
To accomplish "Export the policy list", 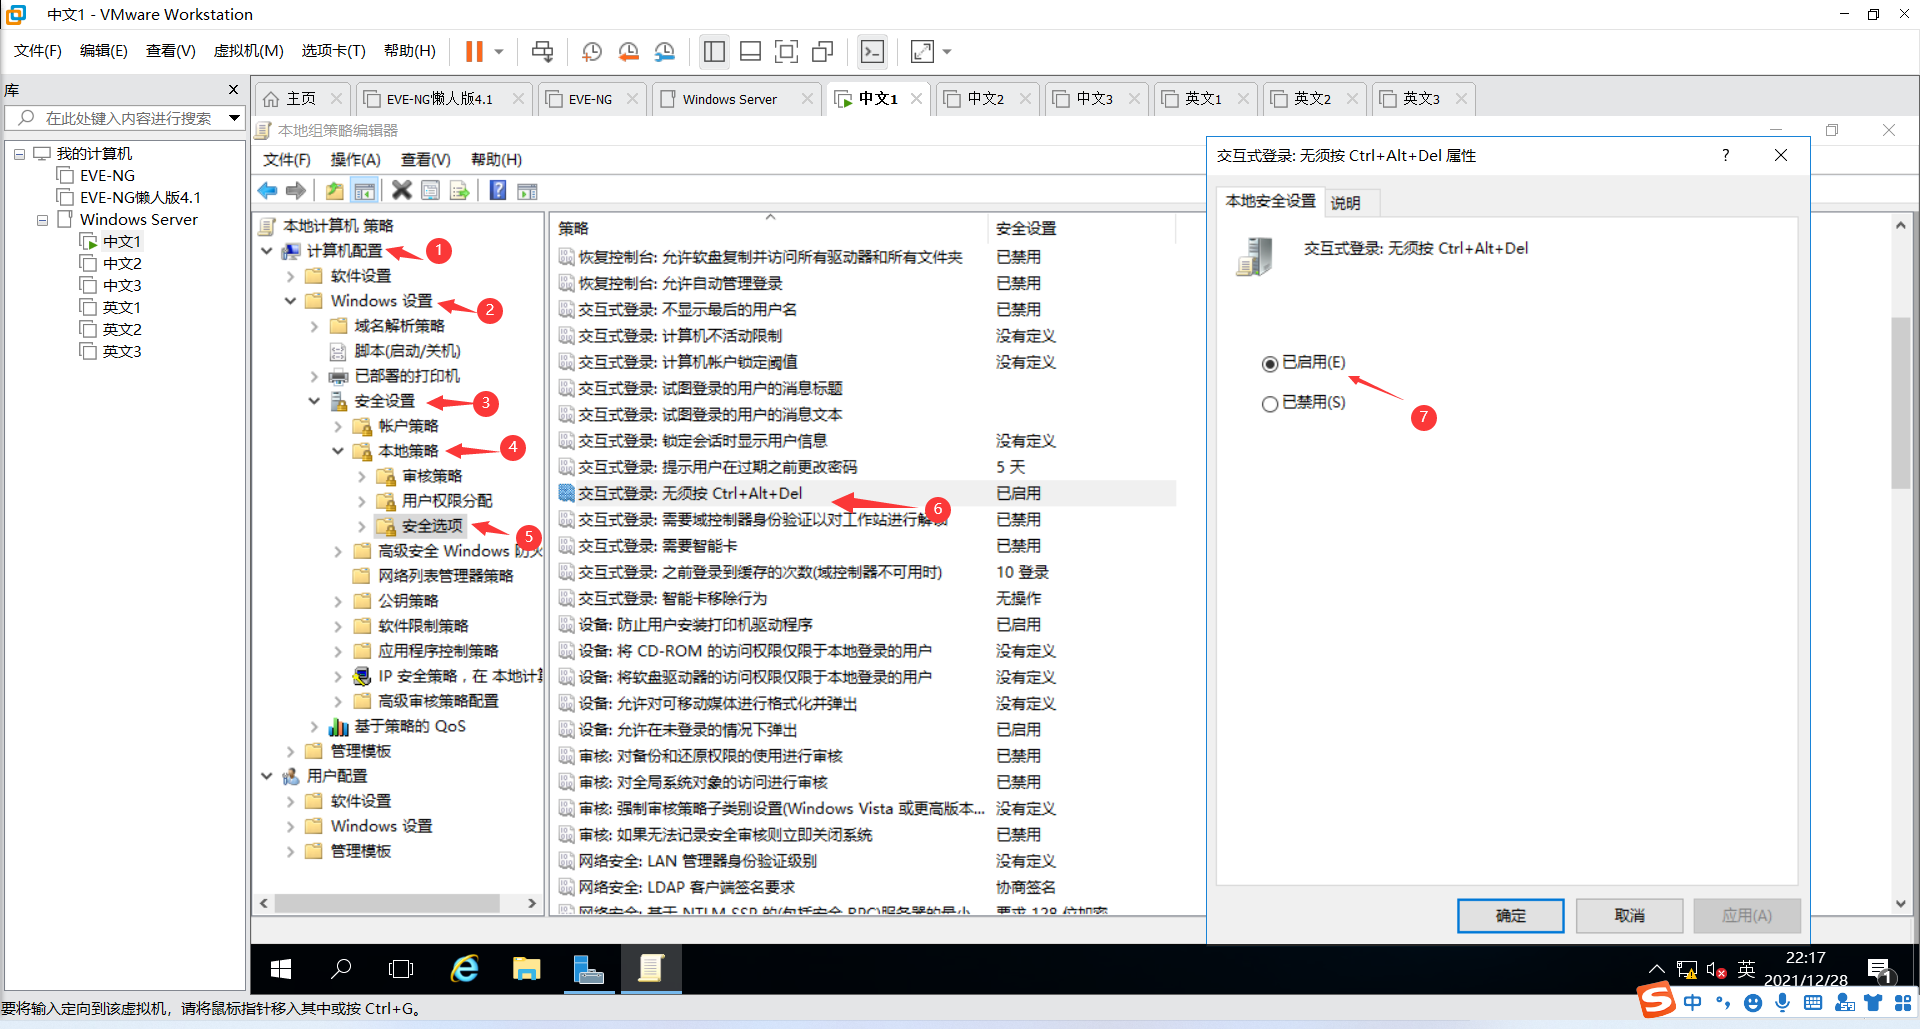I will point(460,190).
